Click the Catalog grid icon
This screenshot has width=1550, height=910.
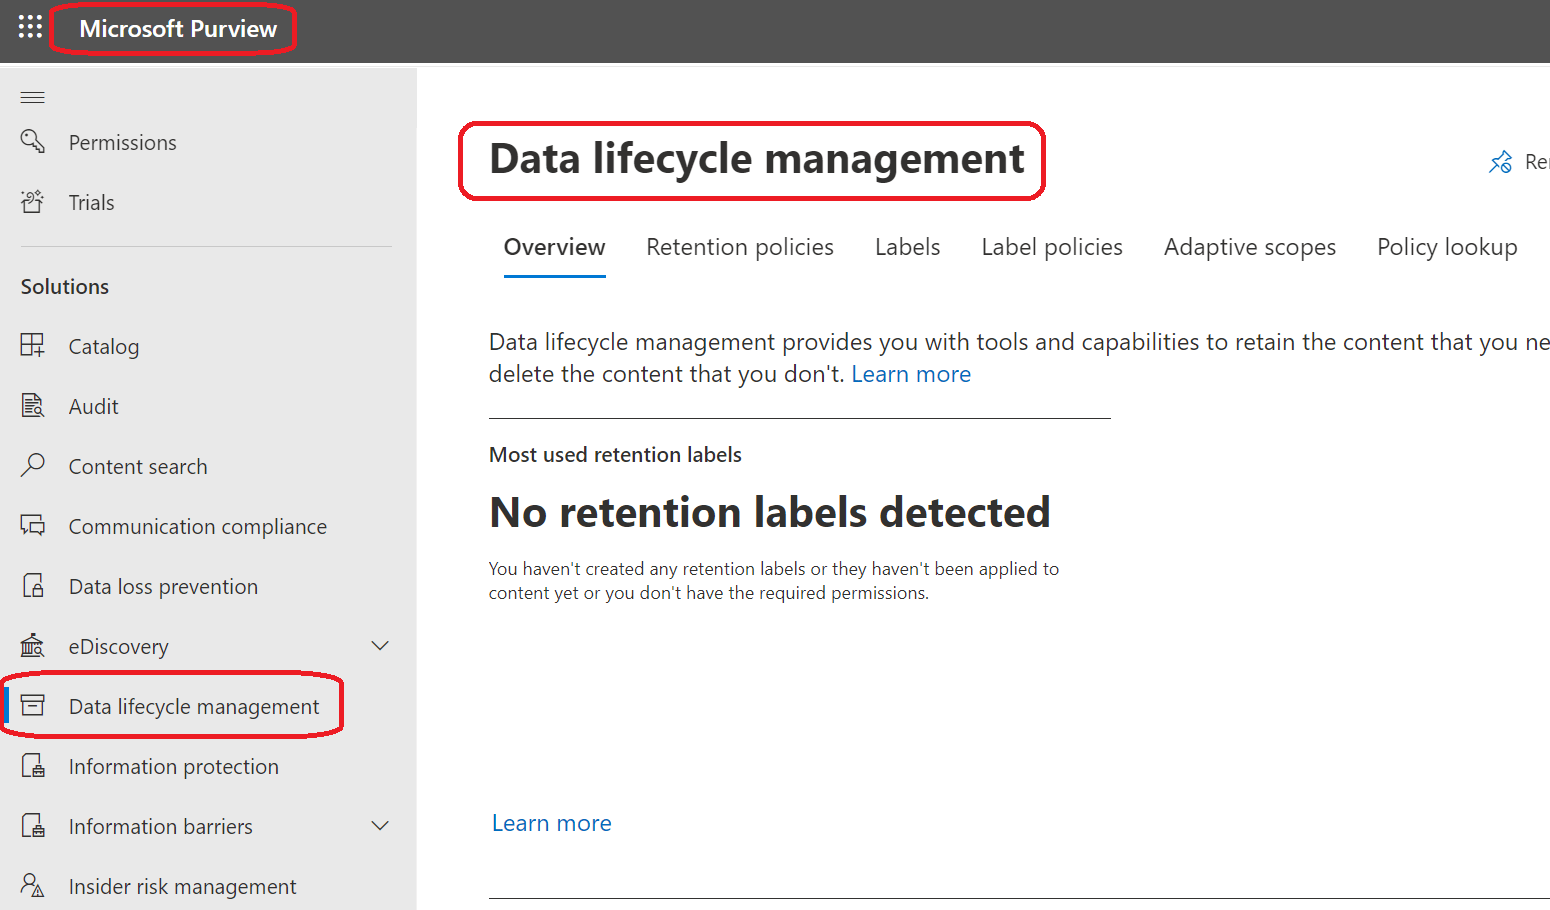(33, 346)
